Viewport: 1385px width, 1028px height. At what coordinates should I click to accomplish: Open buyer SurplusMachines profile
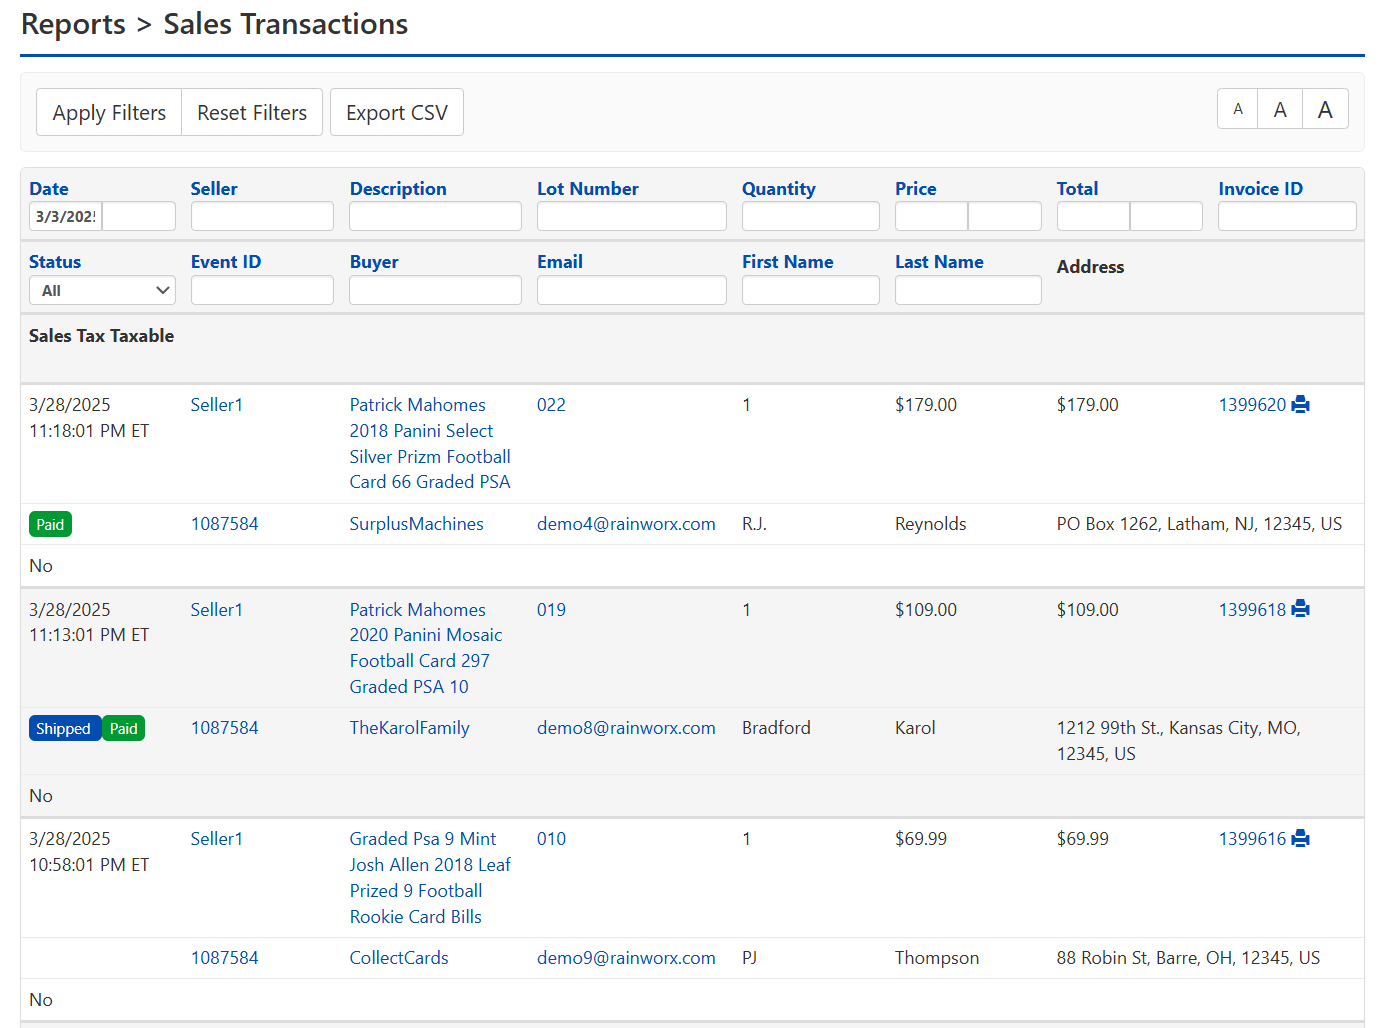point(416,524)
